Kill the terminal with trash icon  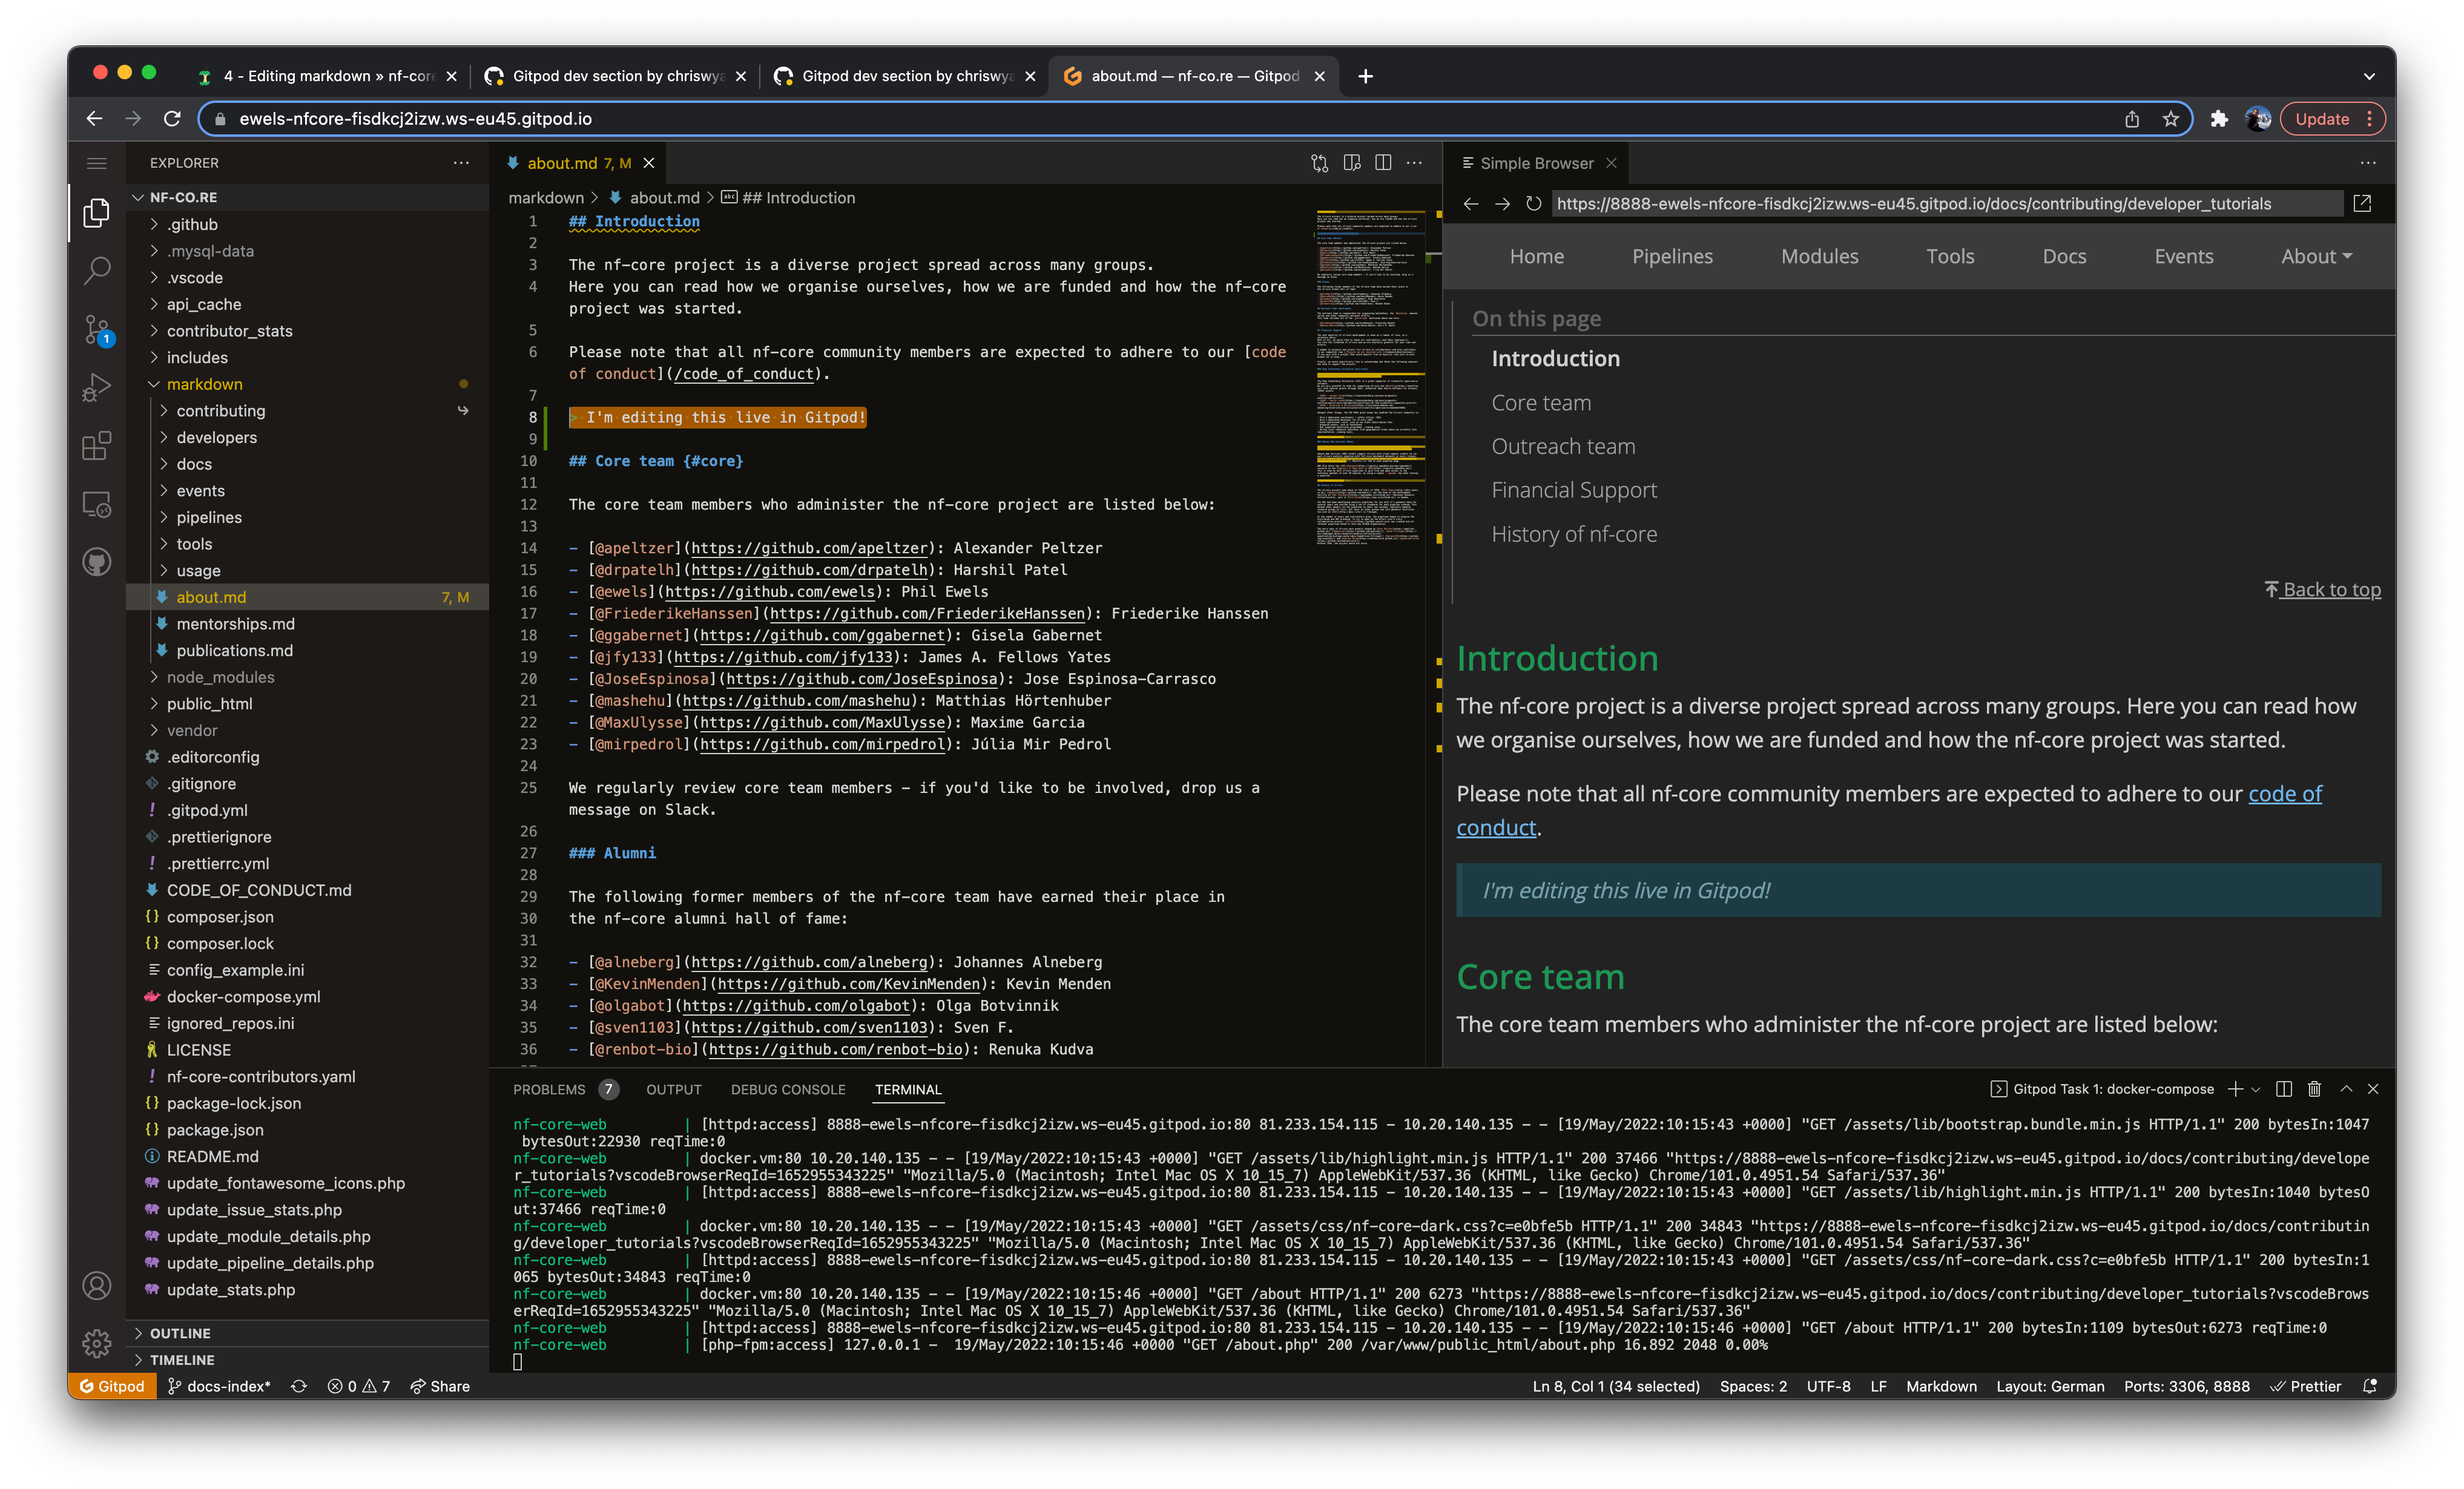tap(2314, 1089)
